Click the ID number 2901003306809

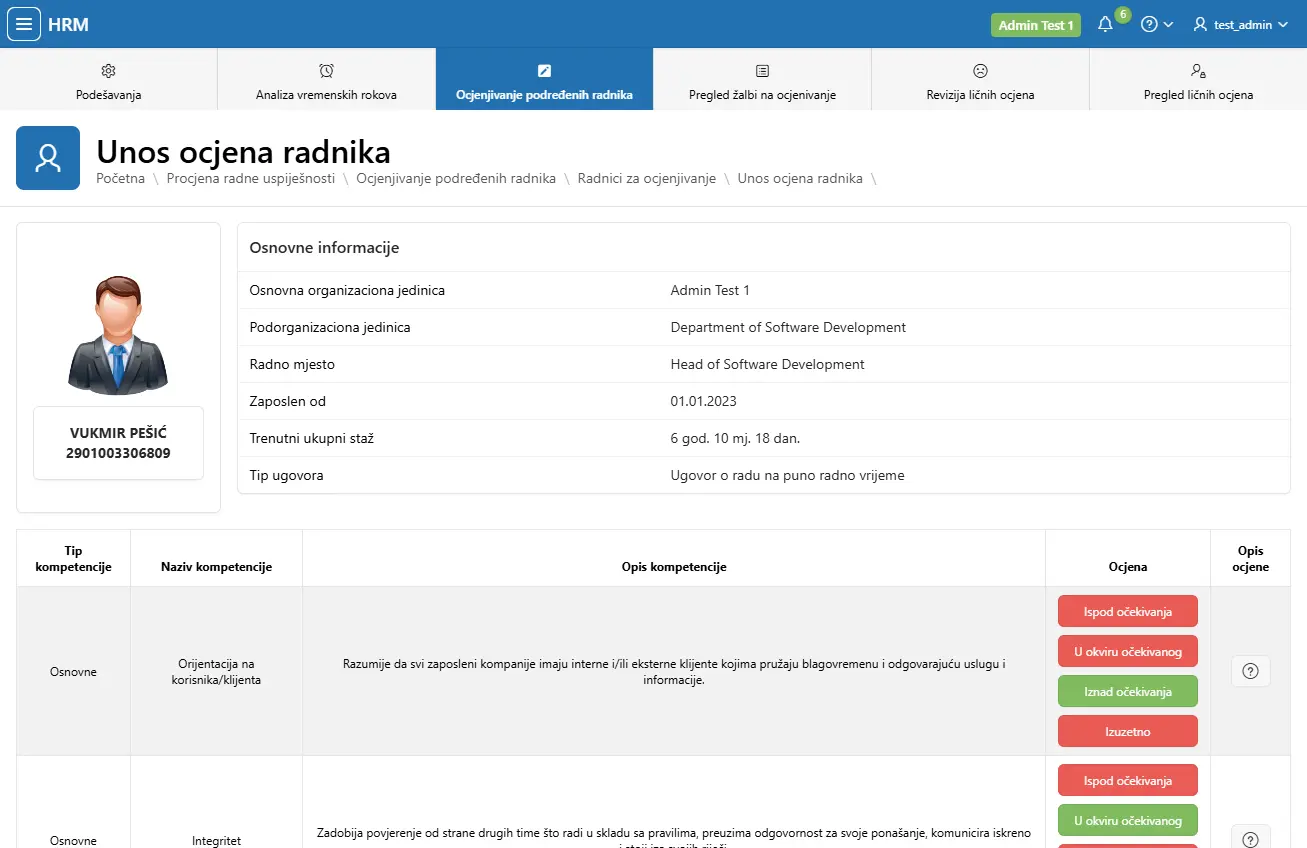click(x=118, y=453)
